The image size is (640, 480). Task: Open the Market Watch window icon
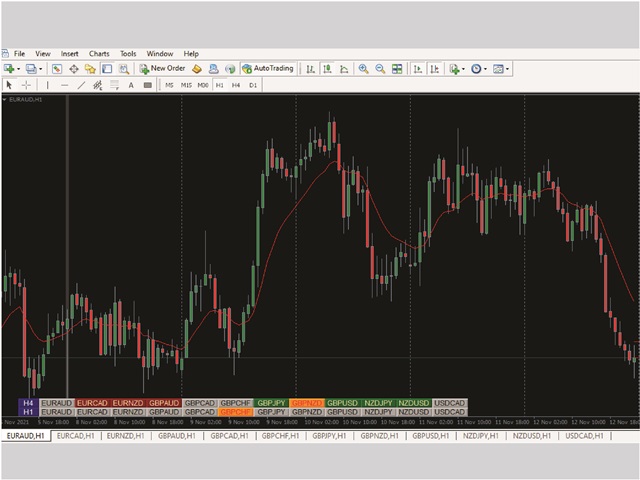click(x=58, y=69)
